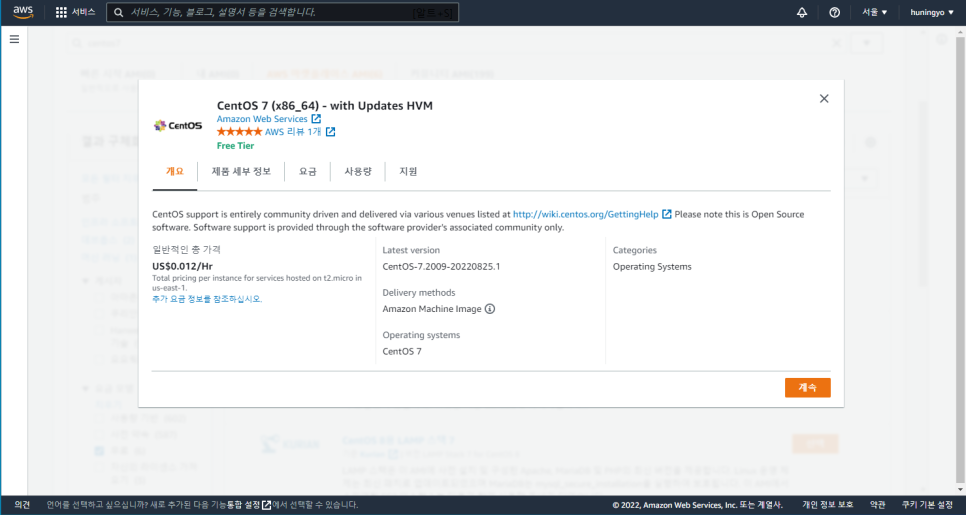This screenshot has width=966, height=515.
Task: Click info icon beside Amazon Machine Image
Action: point(490,309)
